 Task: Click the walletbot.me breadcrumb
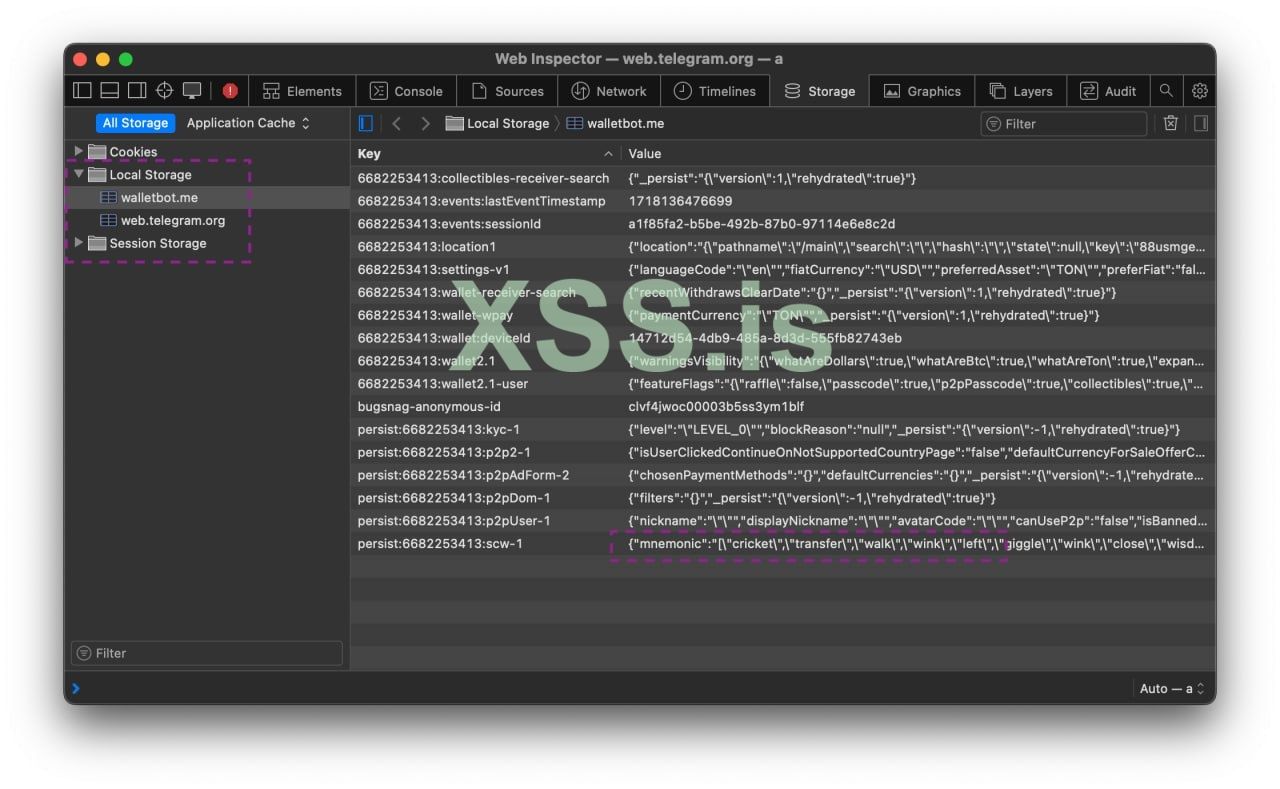[615, 123]
